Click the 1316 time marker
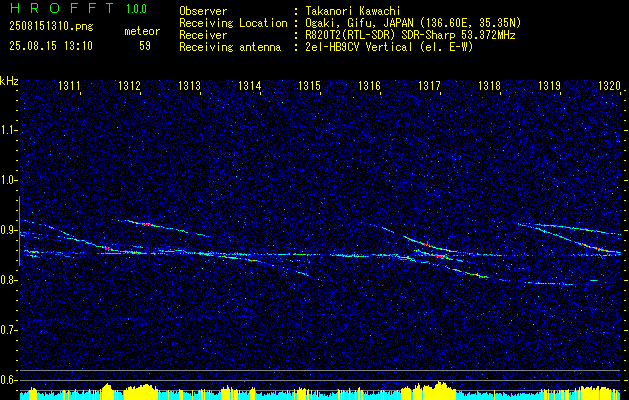This screenshot has height=400, width=629. (x=369, y=85)
